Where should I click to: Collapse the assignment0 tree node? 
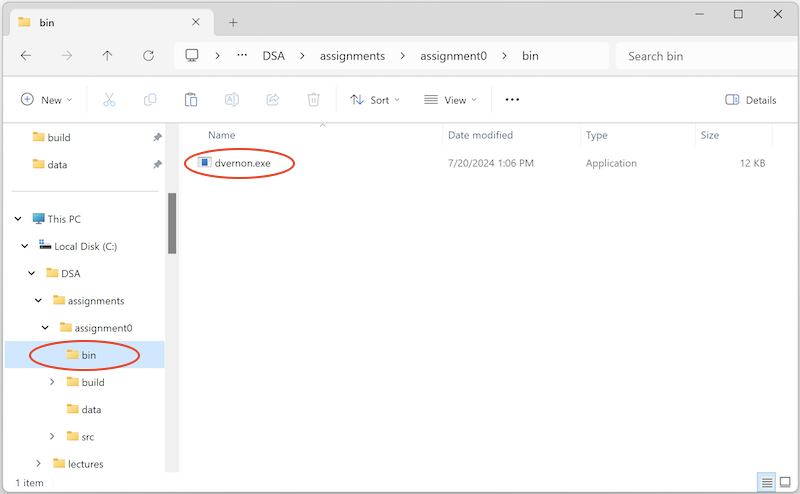[x=46, y=328]
